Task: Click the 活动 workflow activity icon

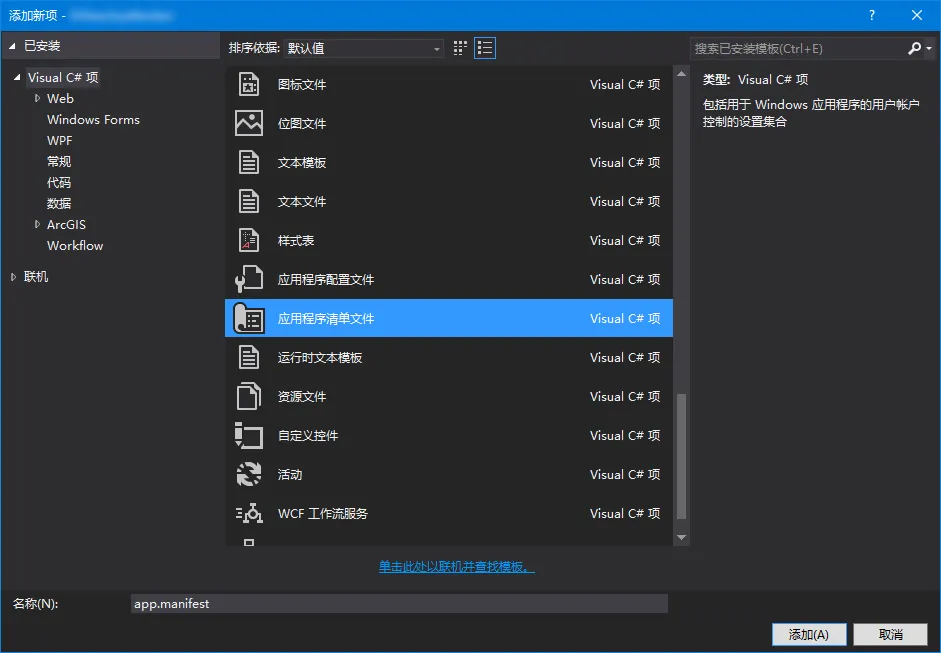Action: (x=248, y=474)
